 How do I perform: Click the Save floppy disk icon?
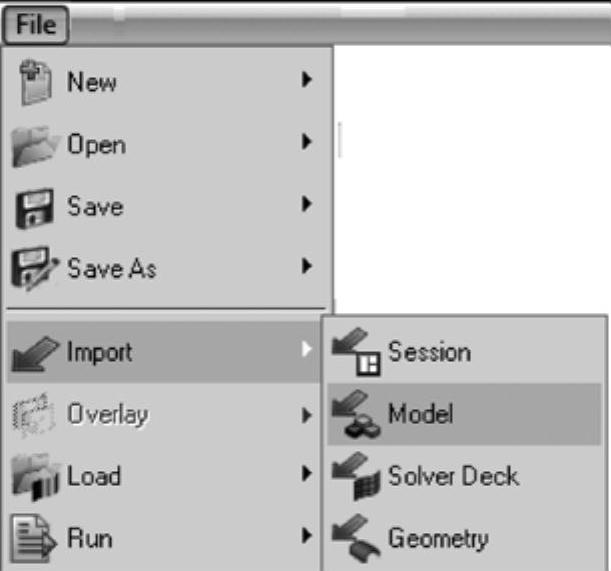point(34,209)
